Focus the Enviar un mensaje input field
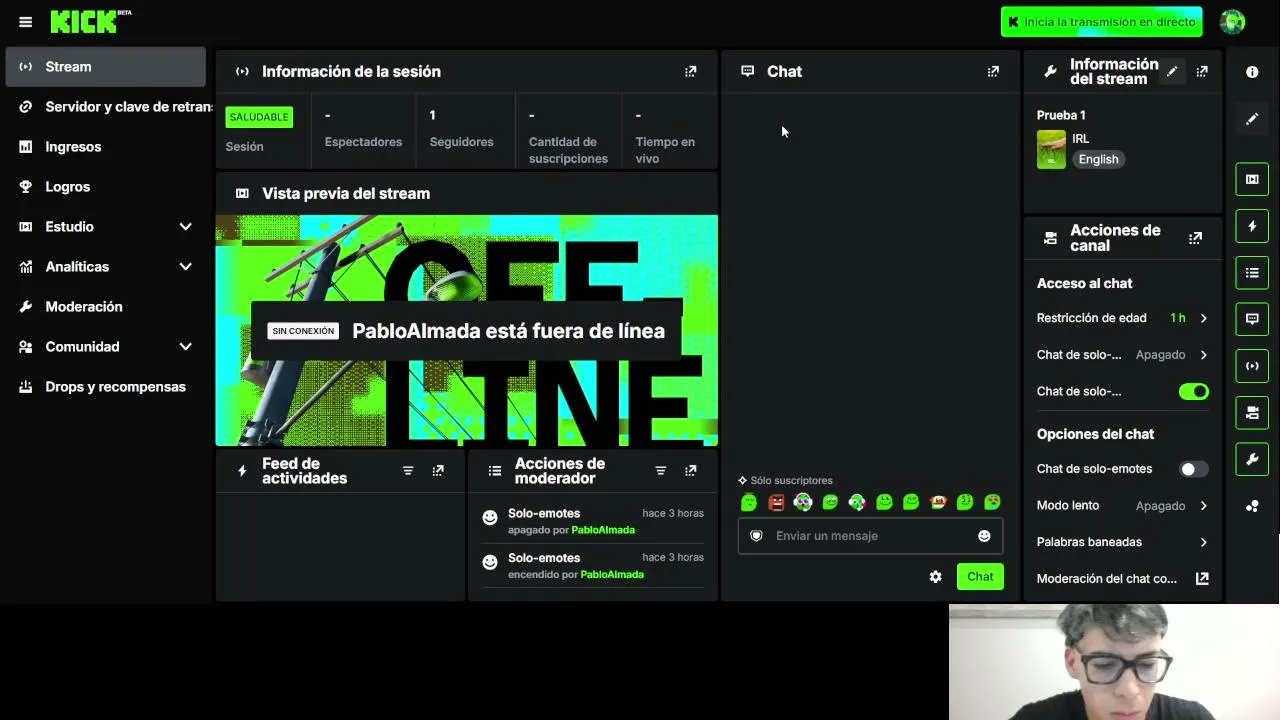Viewport: 1280px width, 720px height. tap(870, 536)
